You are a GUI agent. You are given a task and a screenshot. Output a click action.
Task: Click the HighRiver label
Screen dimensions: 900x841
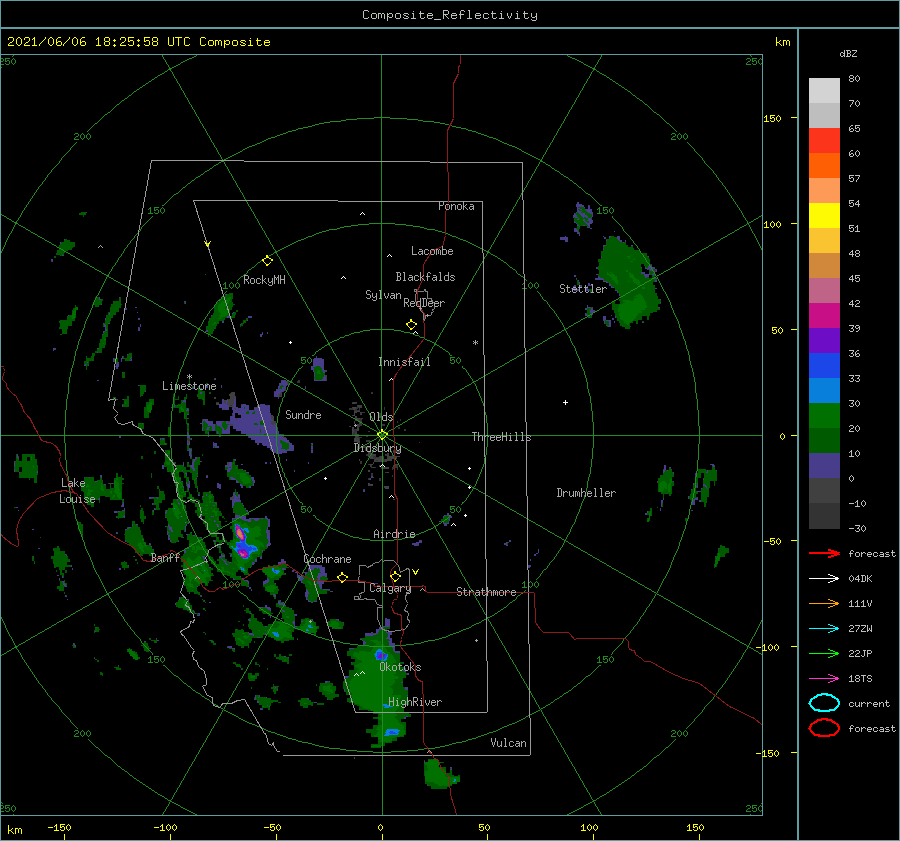[x=415, y=702]
